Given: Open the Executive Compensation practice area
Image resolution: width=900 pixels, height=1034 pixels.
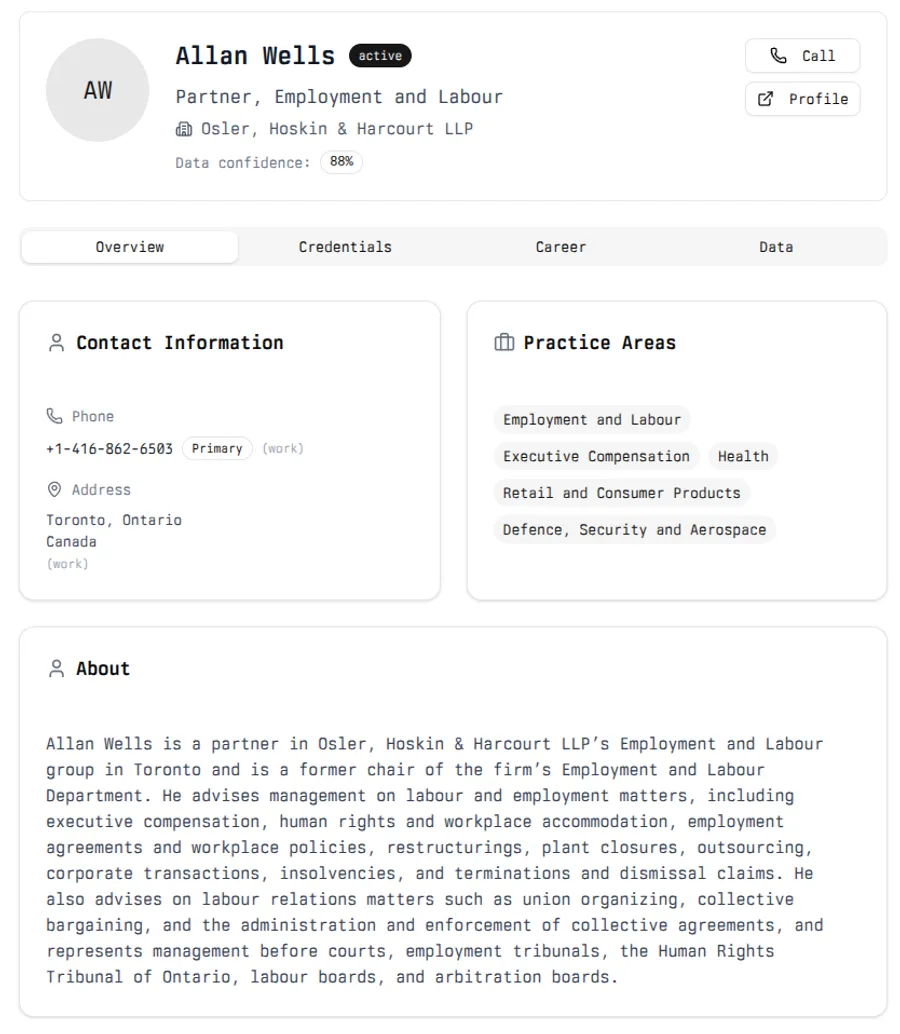Looking at the screenshot, I should 596,456.
